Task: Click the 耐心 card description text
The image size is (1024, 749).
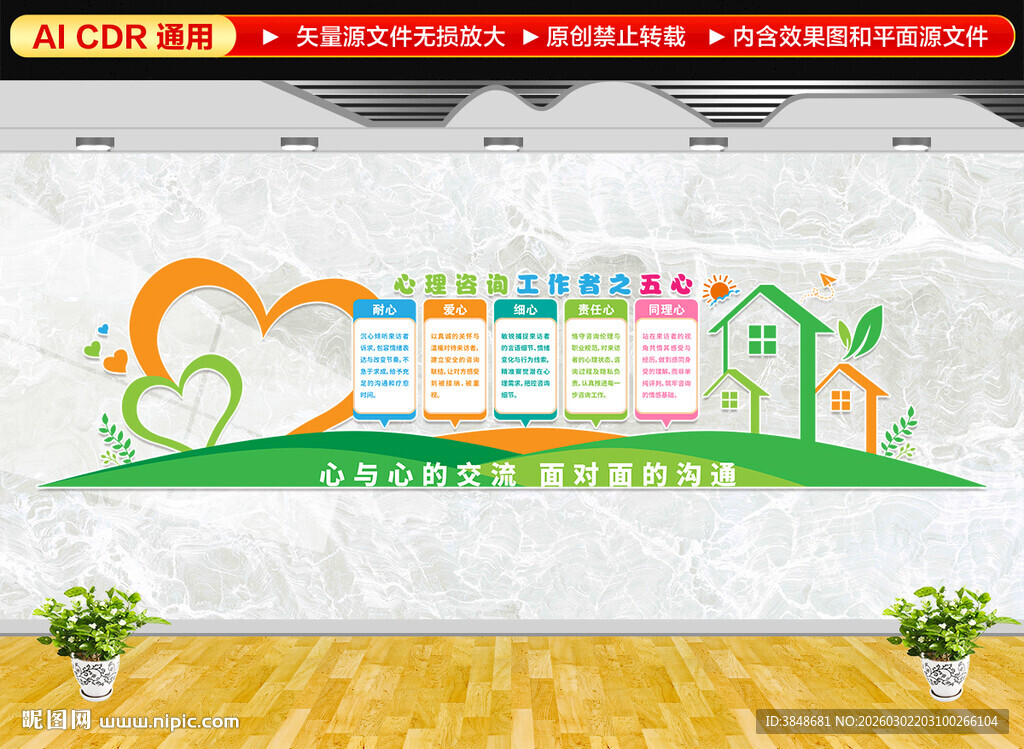Action: click(x=385, y=365)
